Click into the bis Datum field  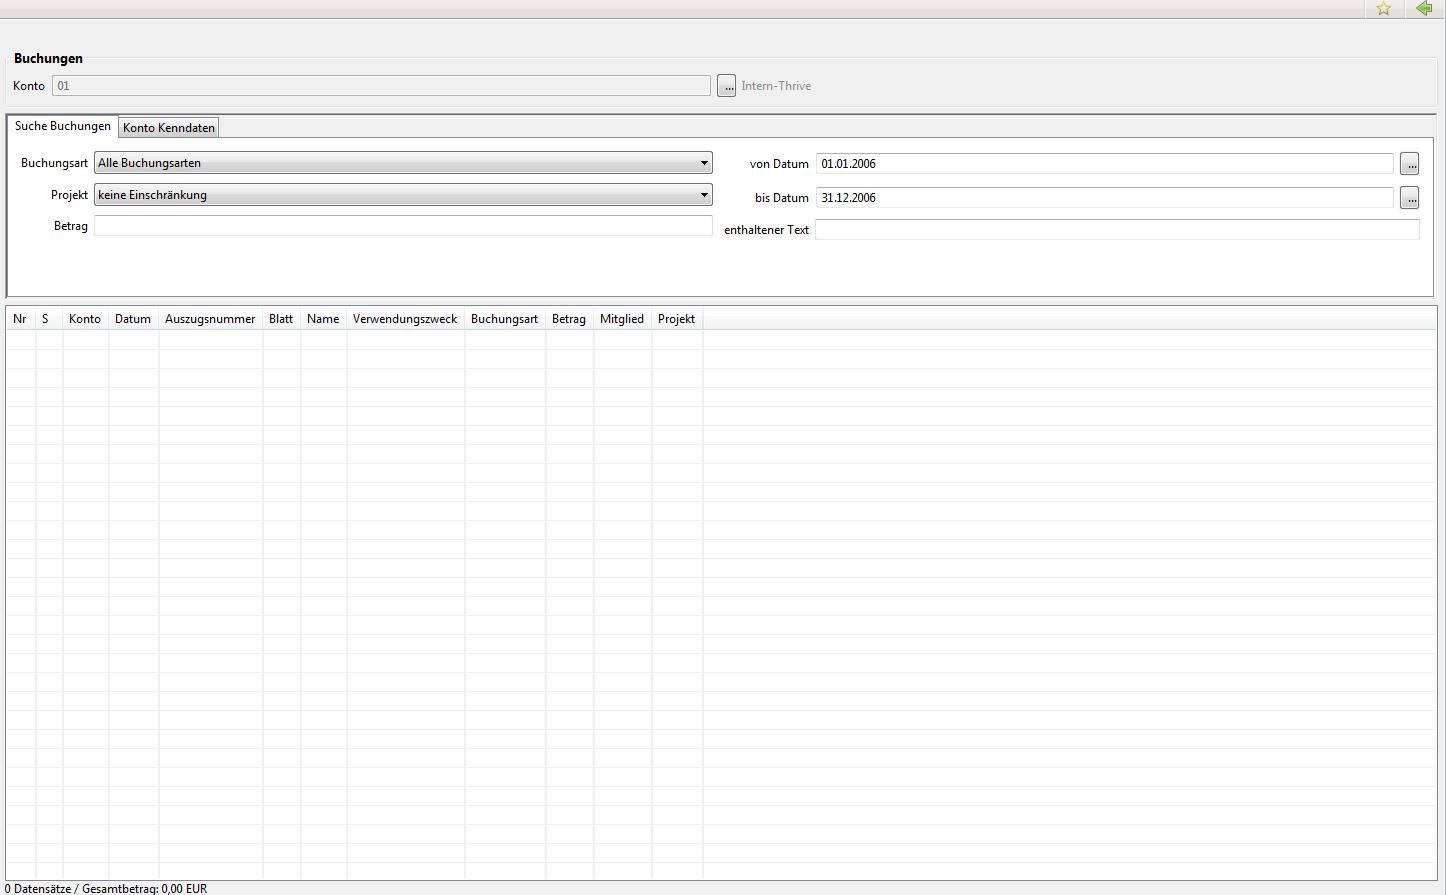[x=1105, y=198]
